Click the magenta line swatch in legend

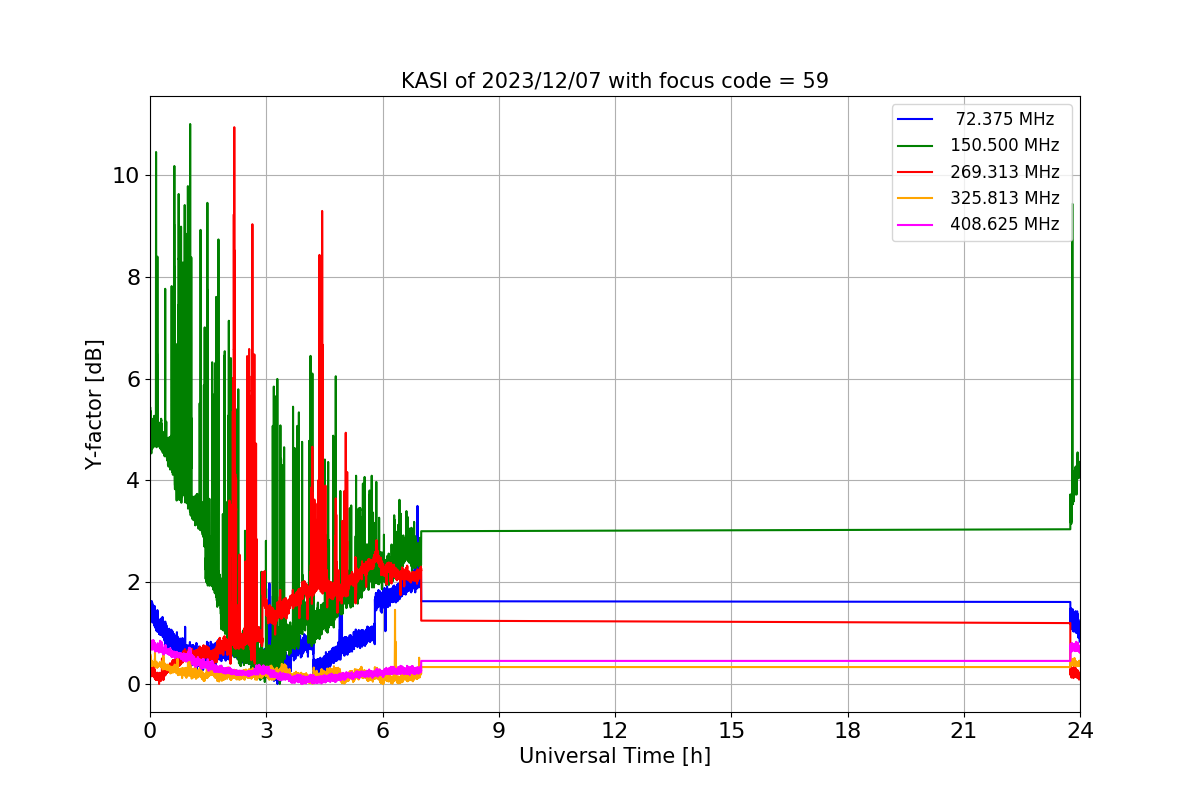click(x=915, y=225)
